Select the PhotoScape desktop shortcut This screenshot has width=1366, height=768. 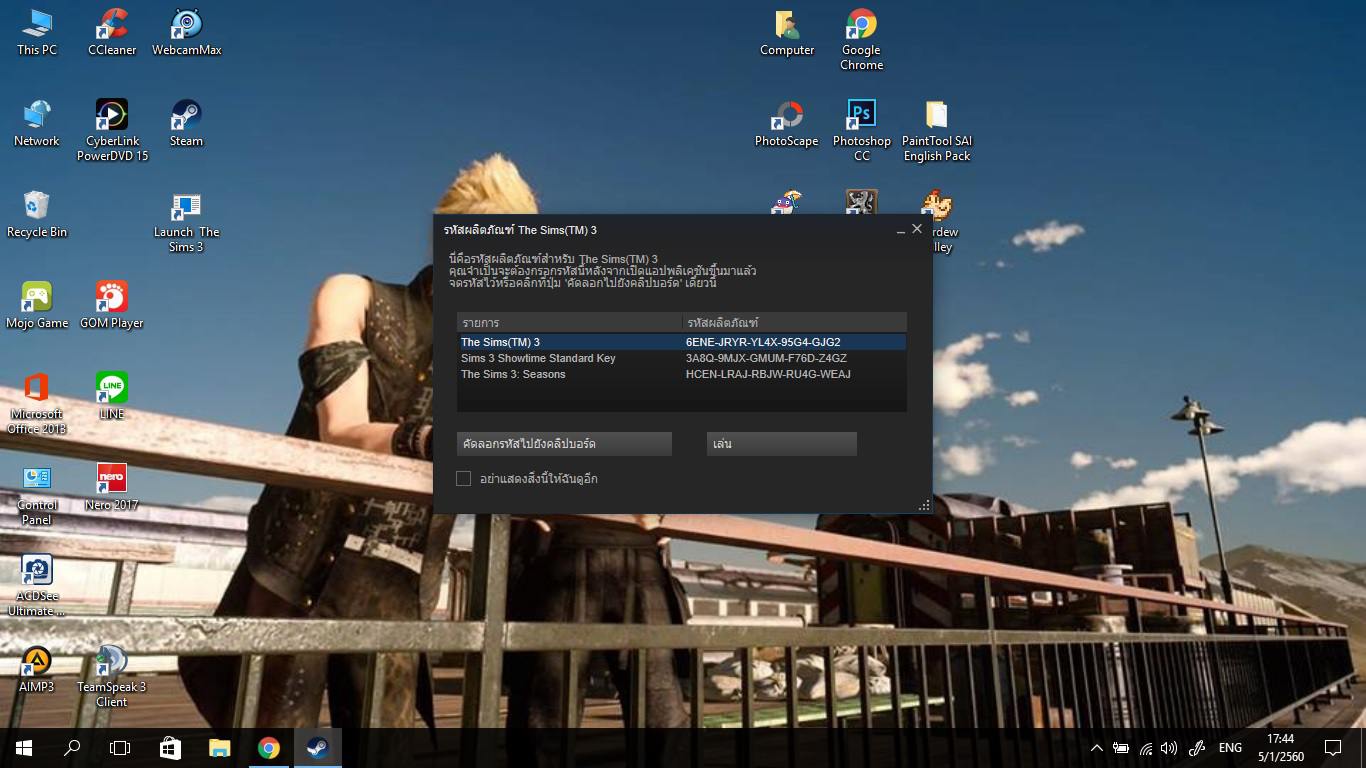(x=787, y=123)
